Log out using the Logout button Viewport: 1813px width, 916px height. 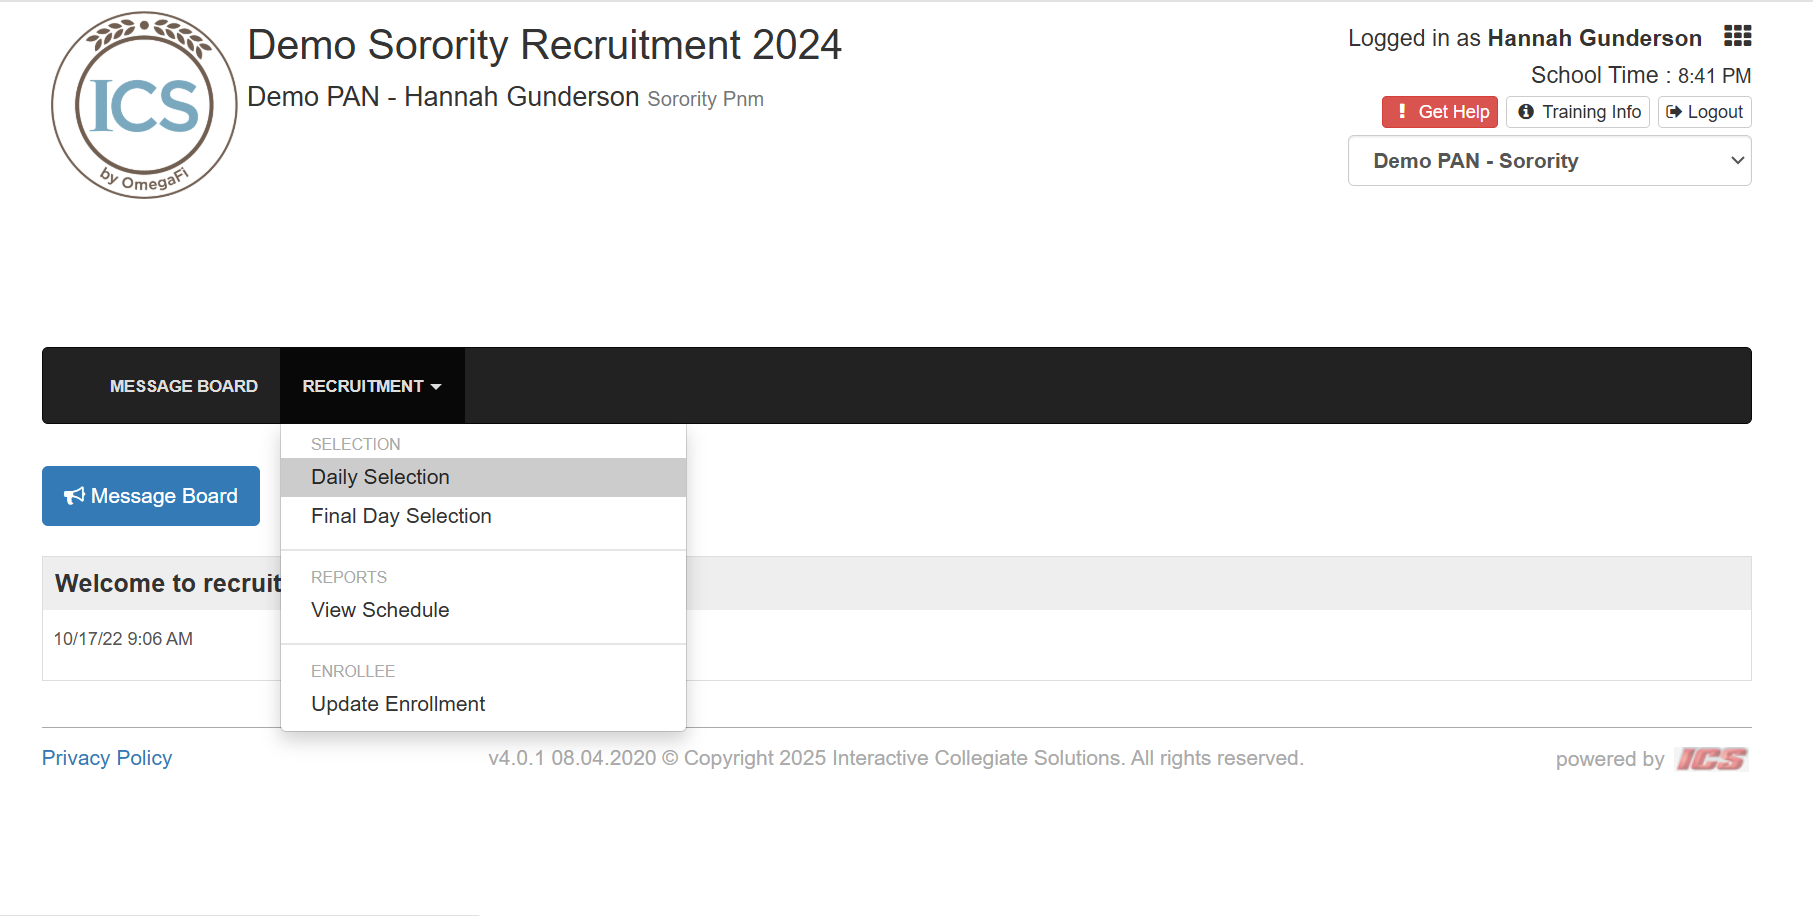pos(1704,112)
